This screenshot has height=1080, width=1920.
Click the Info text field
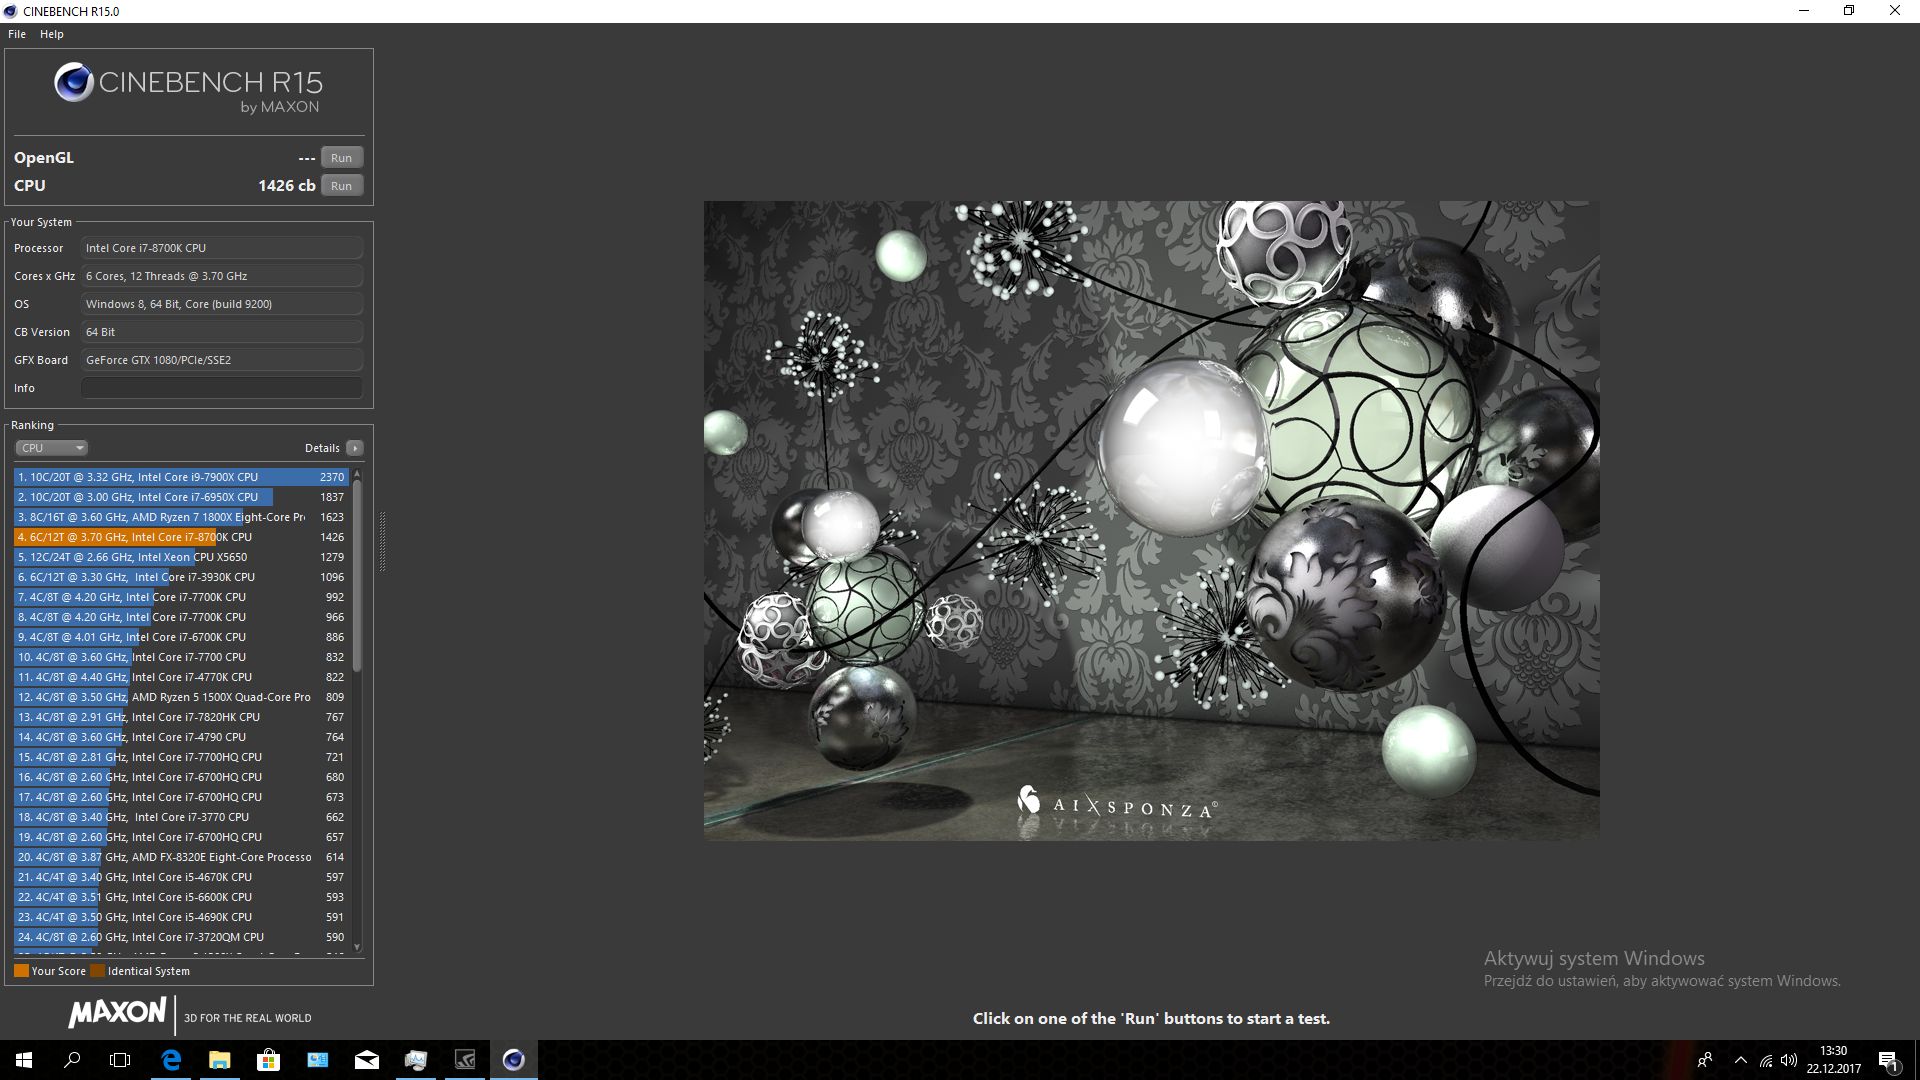(x=221, y=388)
